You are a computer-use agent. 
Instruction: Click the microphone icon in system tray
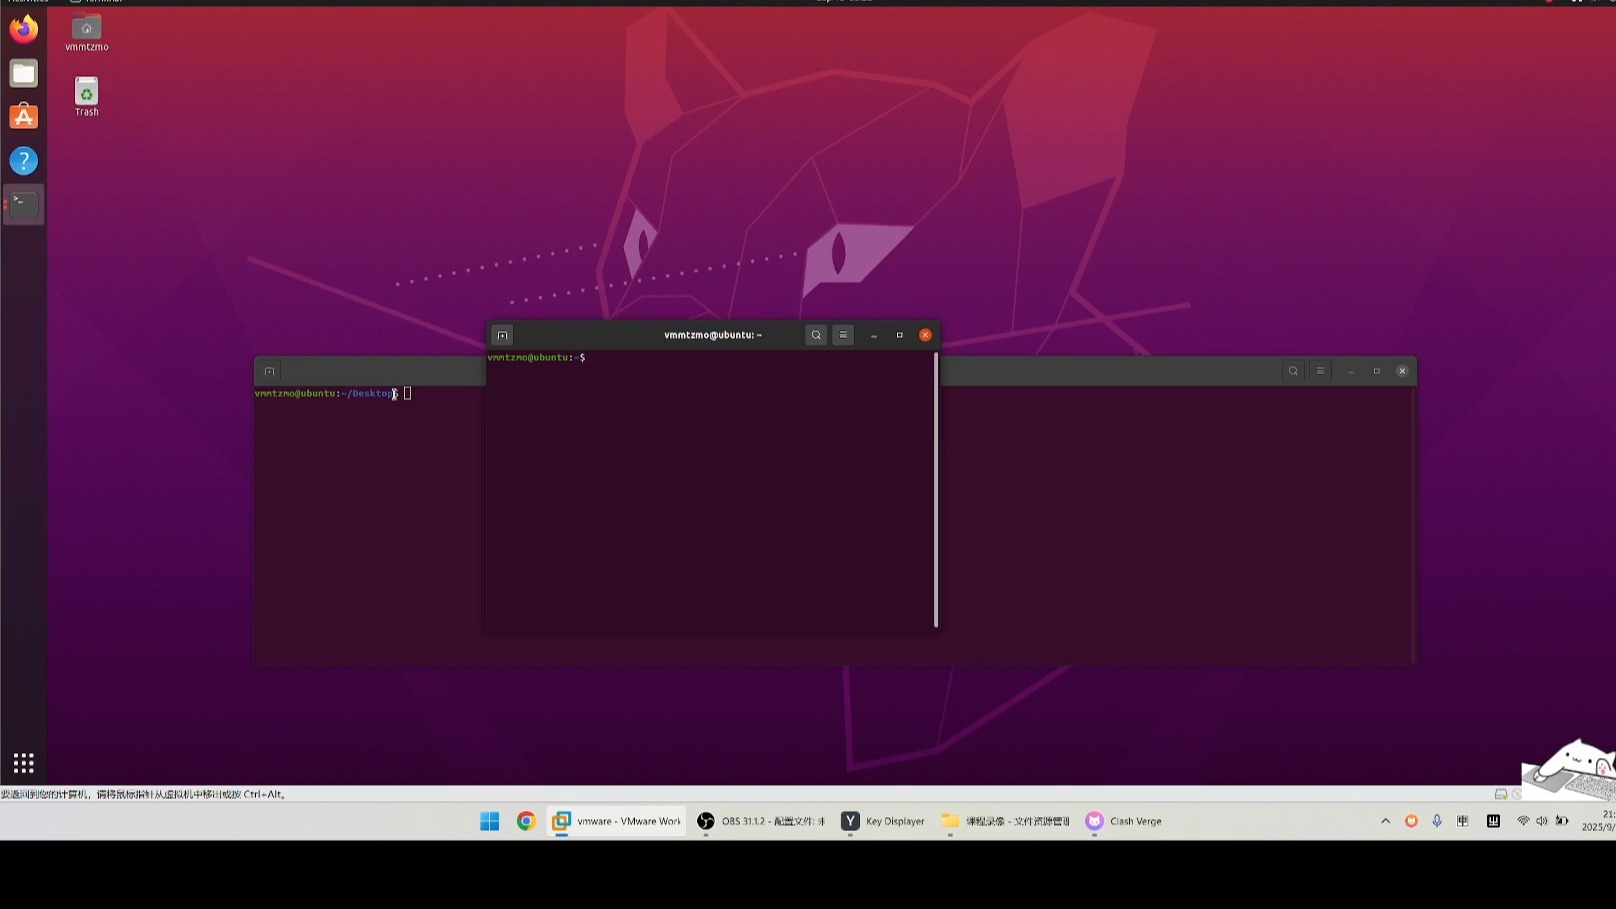tap(1437, 821)
